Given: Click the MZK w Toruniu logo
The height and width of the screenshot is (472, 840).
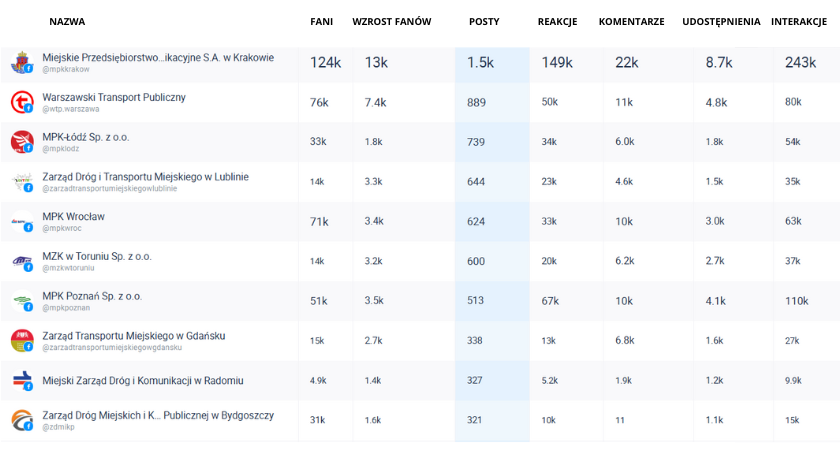Looking at the screenshot, I should [21, 261].
